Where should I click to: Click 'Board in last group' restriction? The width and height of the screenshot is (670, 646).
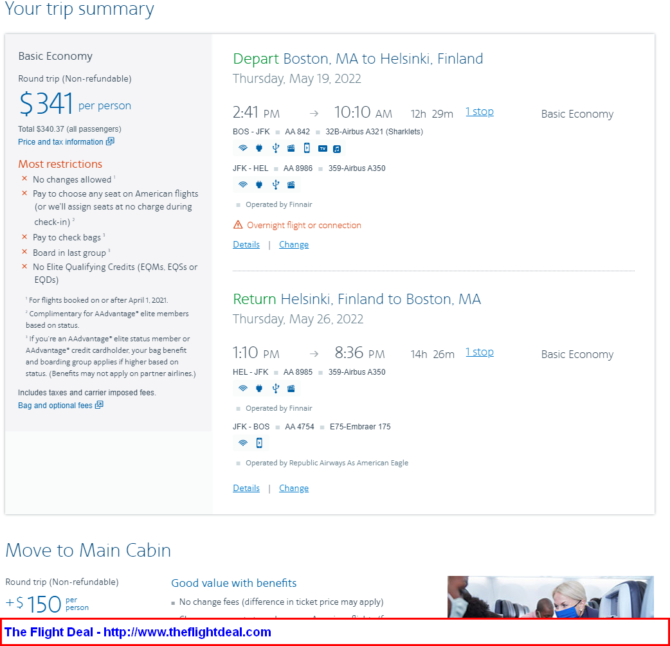[69, 253]
